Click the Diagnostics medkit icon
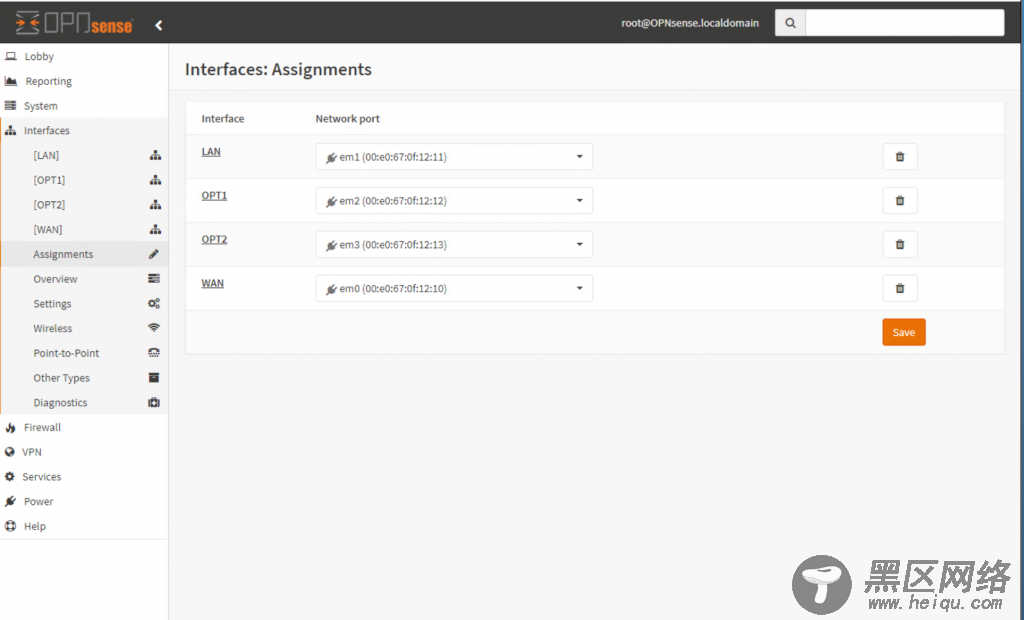This screenshot has width=1024, height=620. [x=154, y=402]
